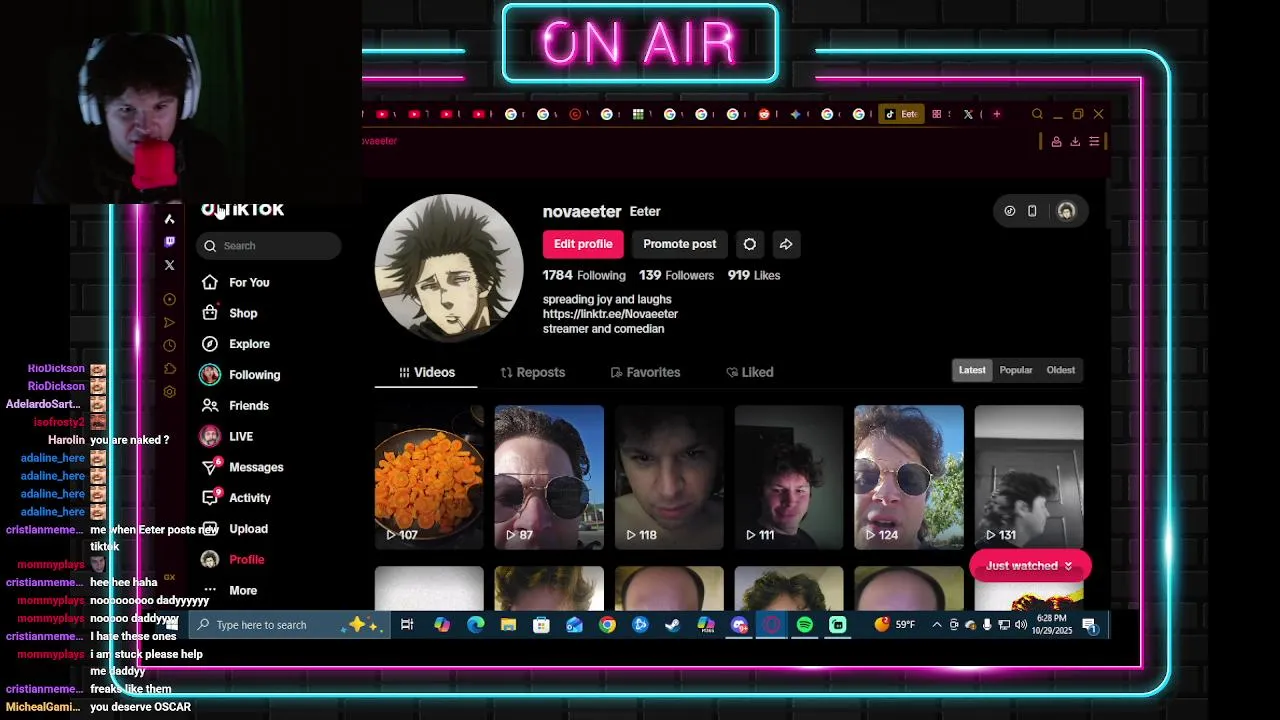Screen dimensions: 1280x720
Task: Show hidden system tray icons chevron
Action: (936, 625)
